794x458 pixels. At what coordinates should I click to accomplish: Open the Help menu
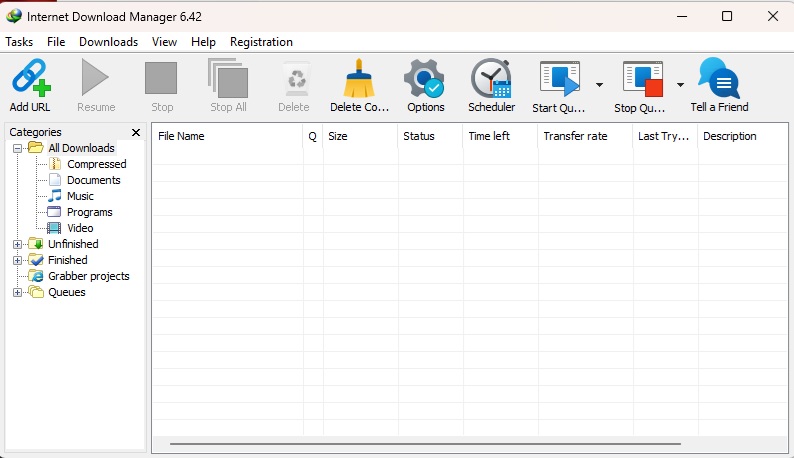(x=203, y=42)
